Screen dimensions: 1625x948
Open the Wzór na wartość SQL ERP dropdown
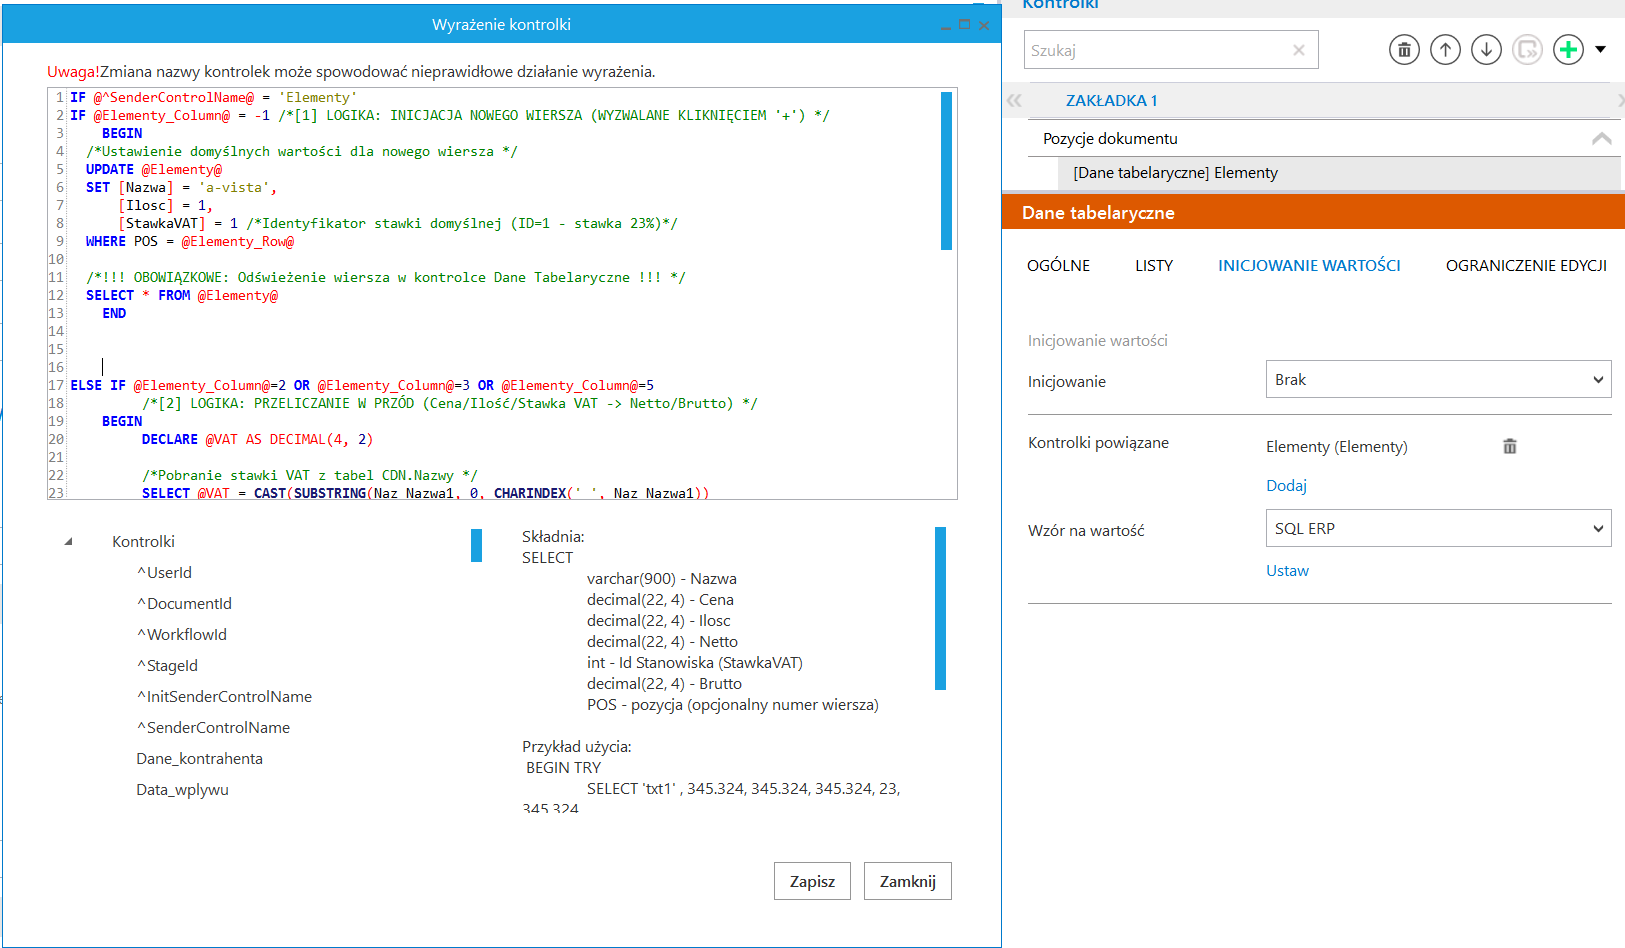point(1438,529)
